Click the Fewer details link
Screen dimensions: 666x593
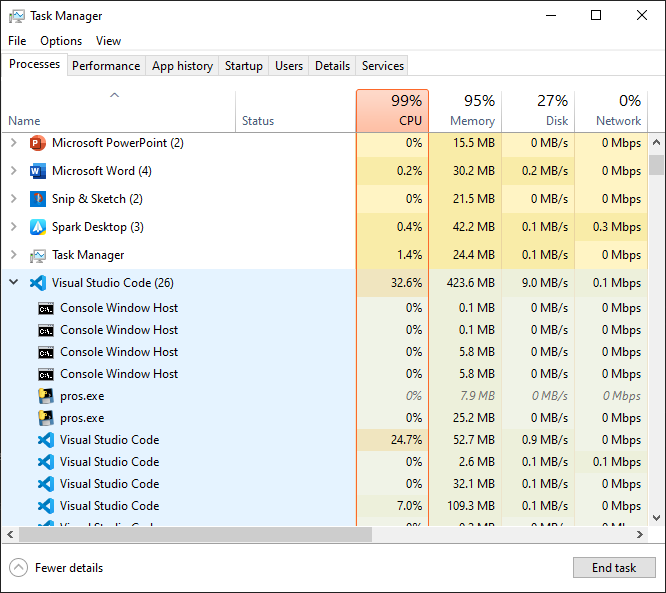pos(69,568)
